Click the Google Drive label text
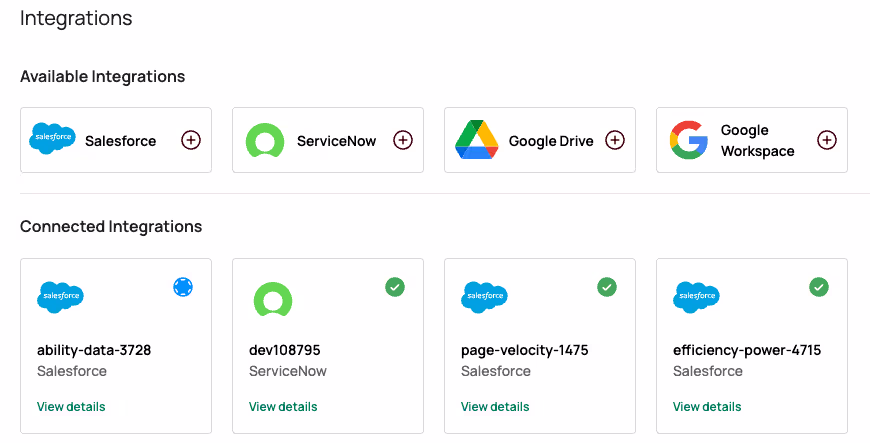The width and height of the screenshot is (870, 443). click(551, 141)
